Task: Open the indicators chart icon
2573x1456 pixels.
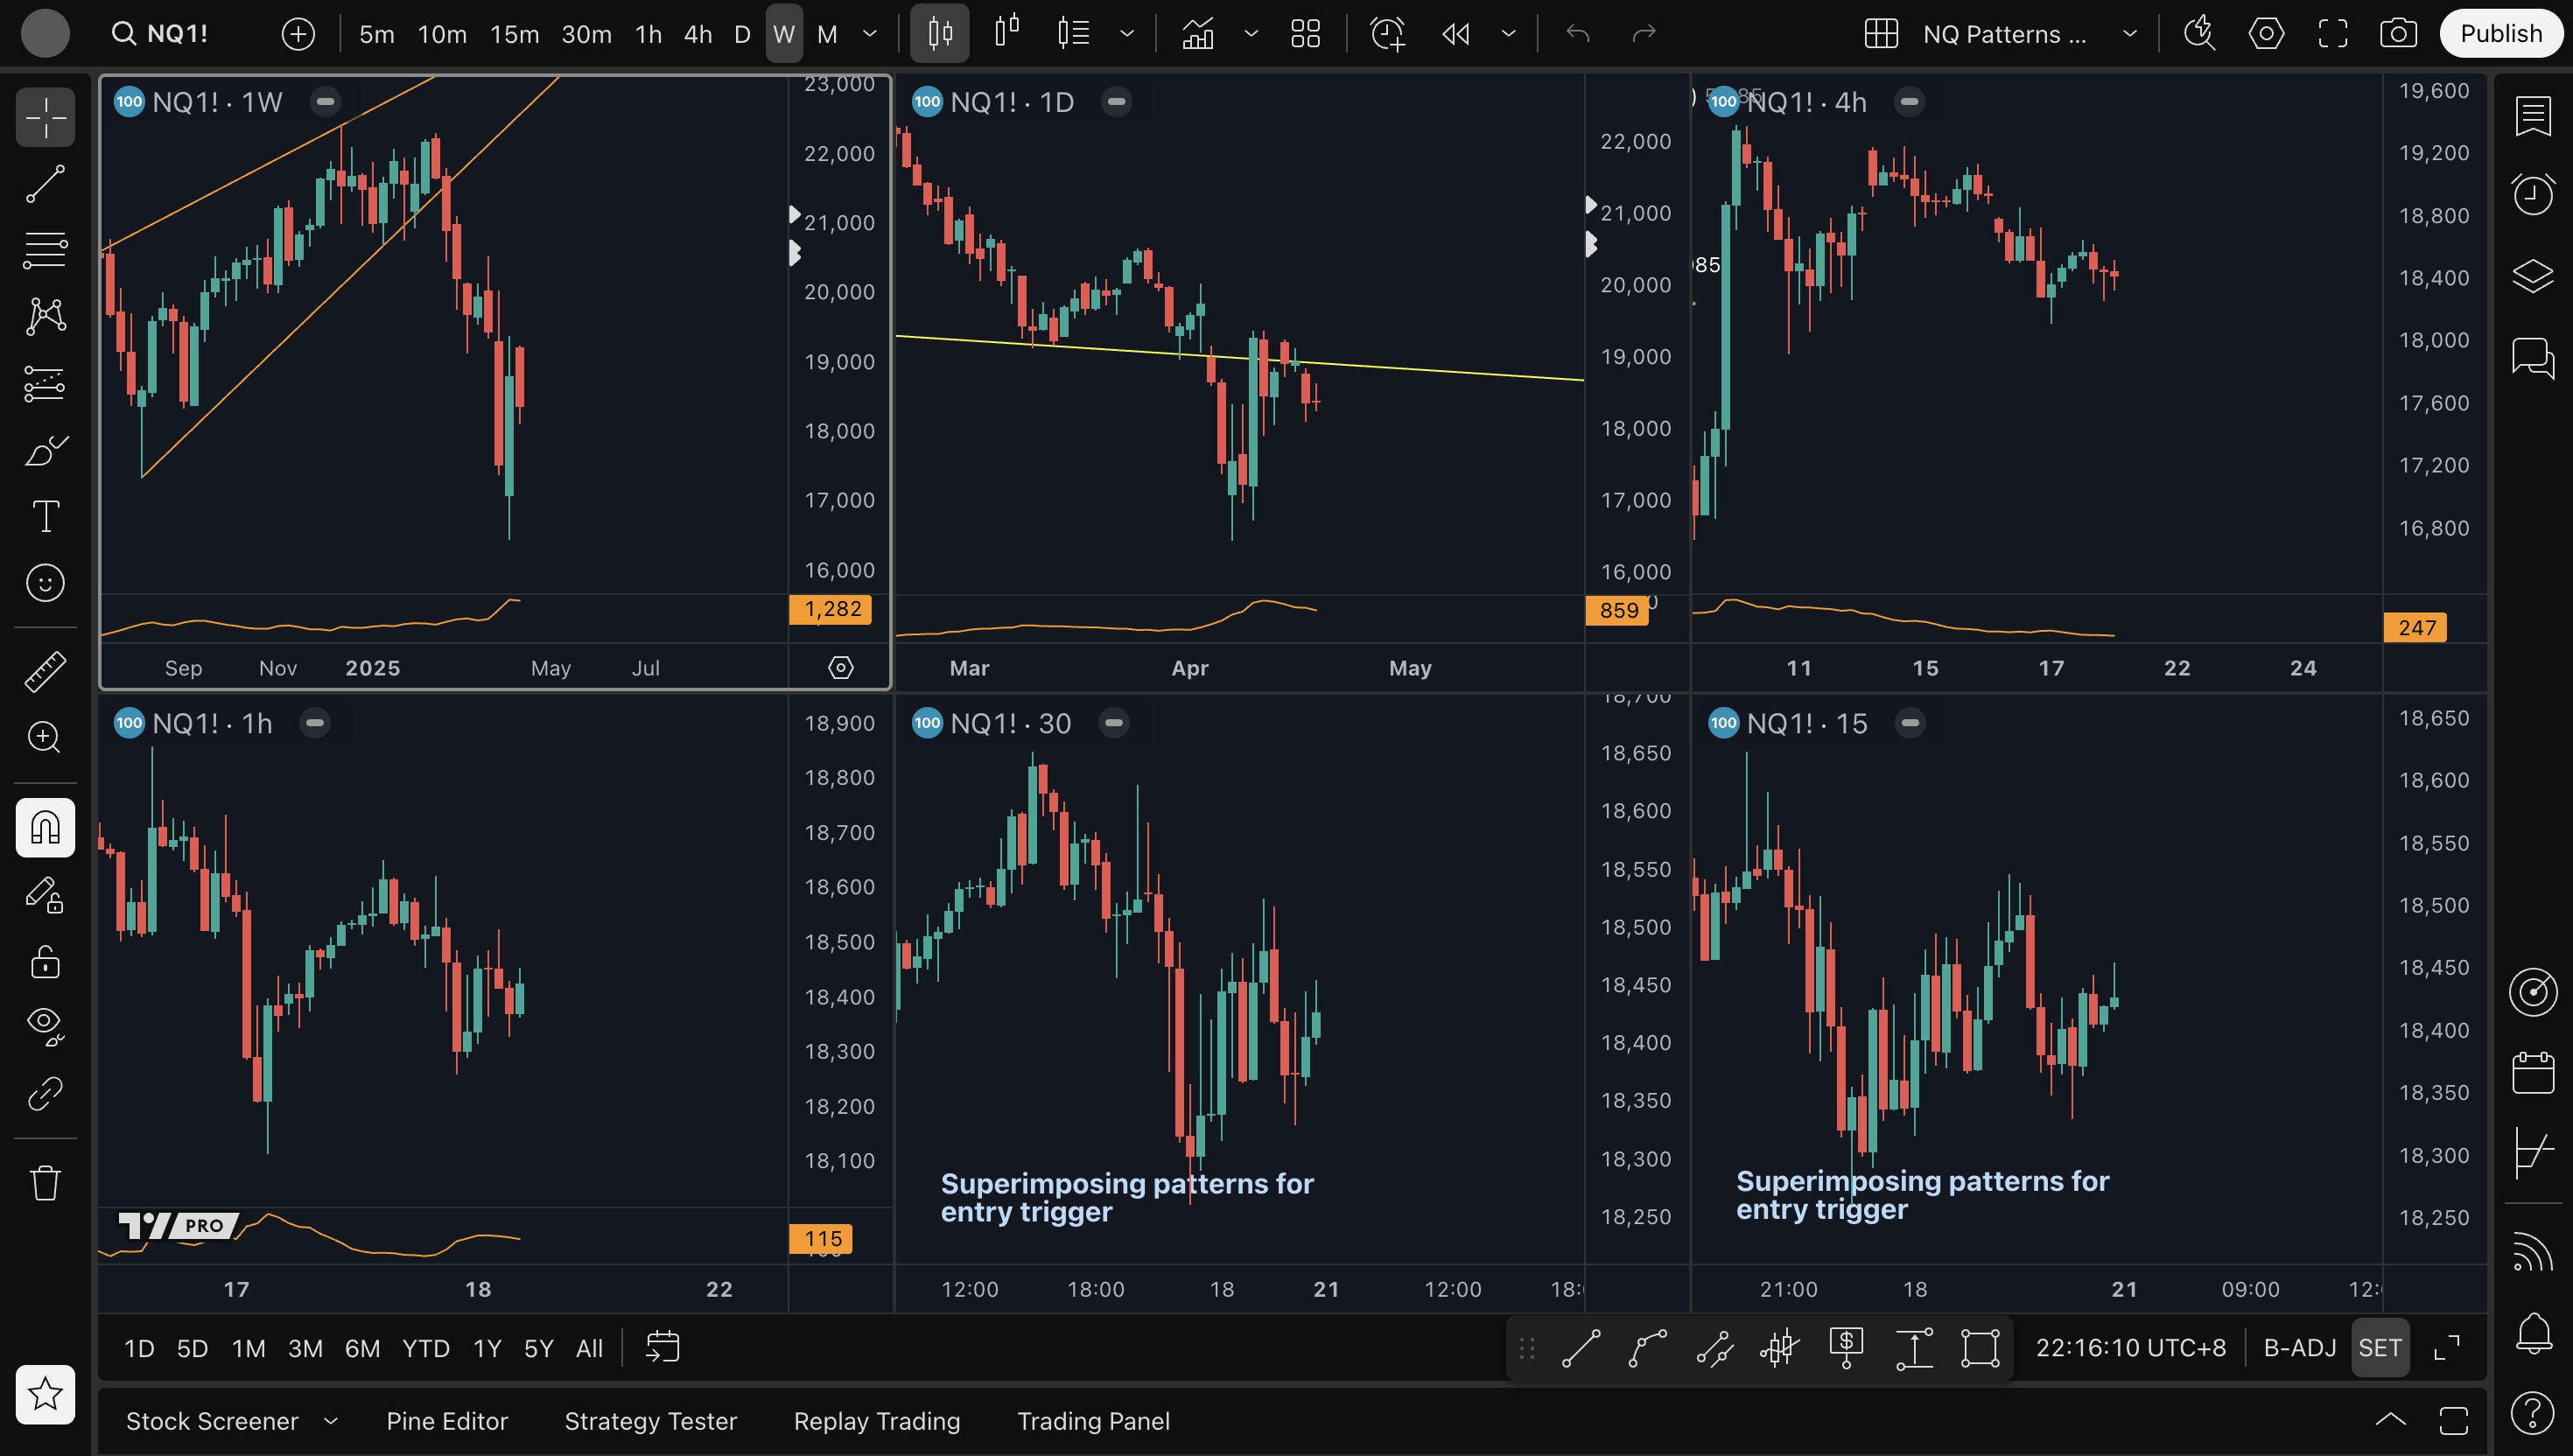Action: 1197,33
